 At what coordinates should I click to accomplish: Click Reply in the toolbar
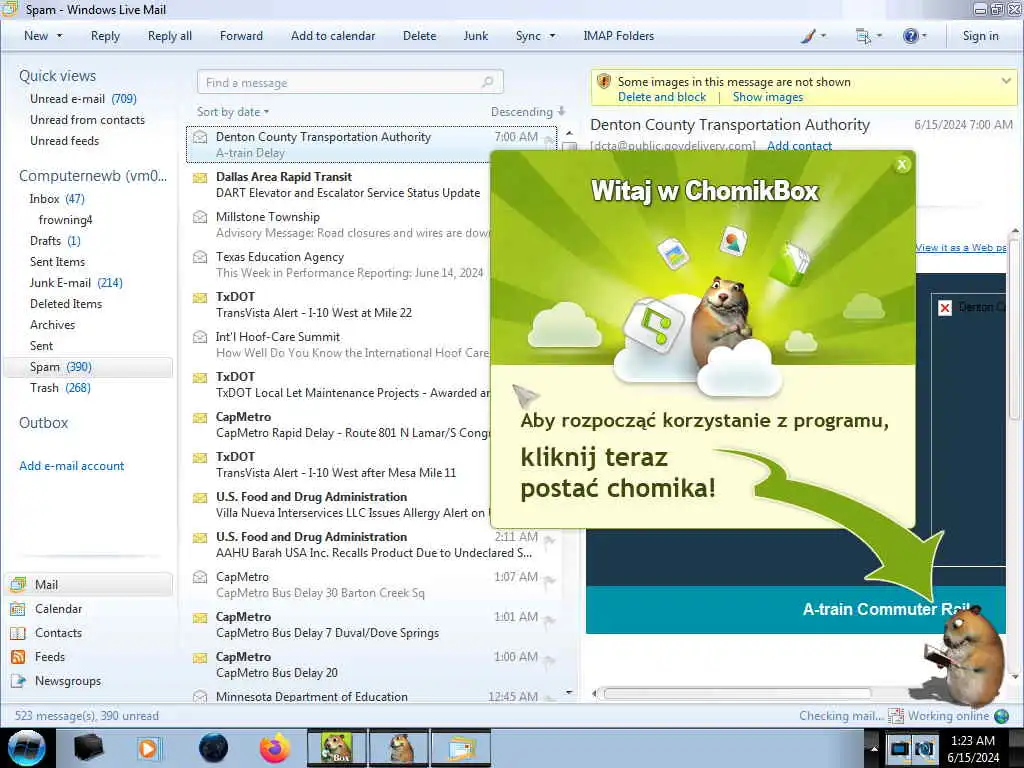(x=105, y=36)
